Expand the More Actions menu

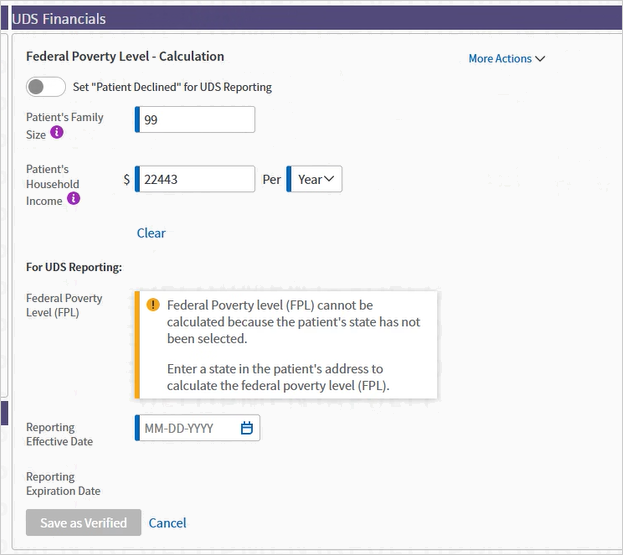(507, 59)
